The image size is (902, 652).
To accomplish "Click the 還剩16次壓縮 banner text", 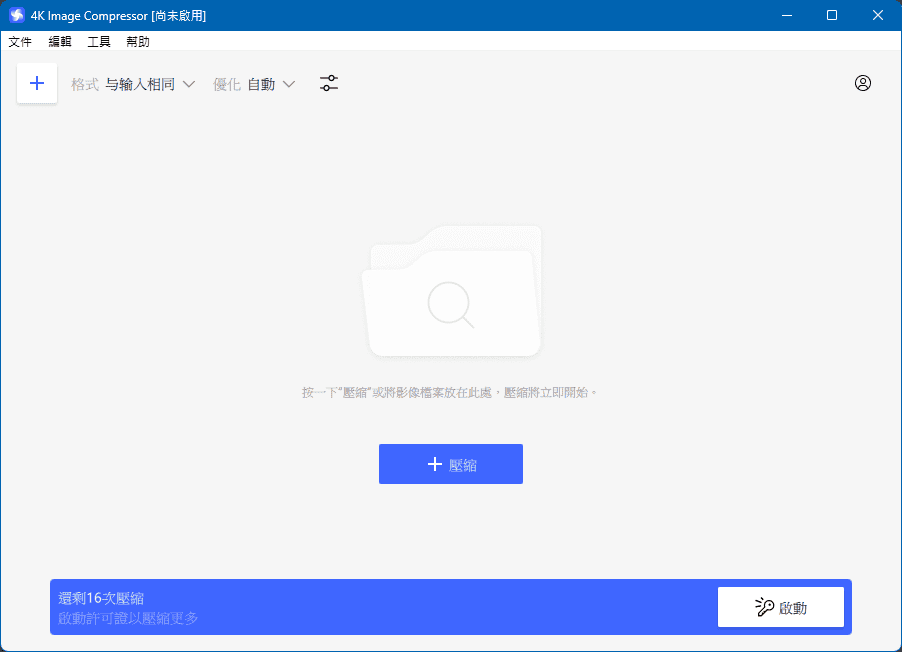I will coord(101,598).
